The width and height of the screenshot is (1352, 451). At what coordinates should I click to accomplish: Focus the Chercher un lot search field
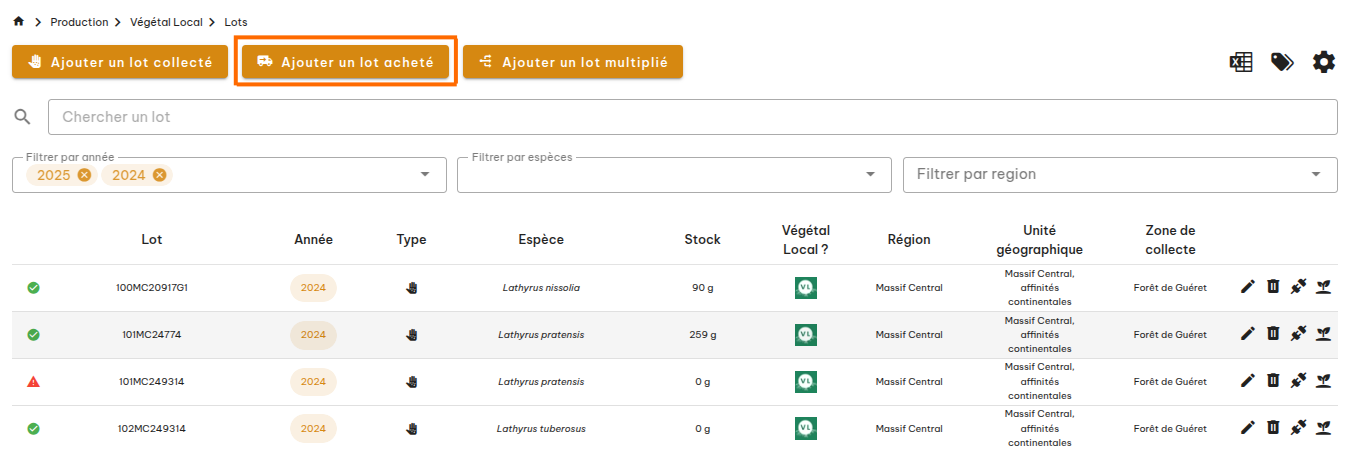(692, 117)
